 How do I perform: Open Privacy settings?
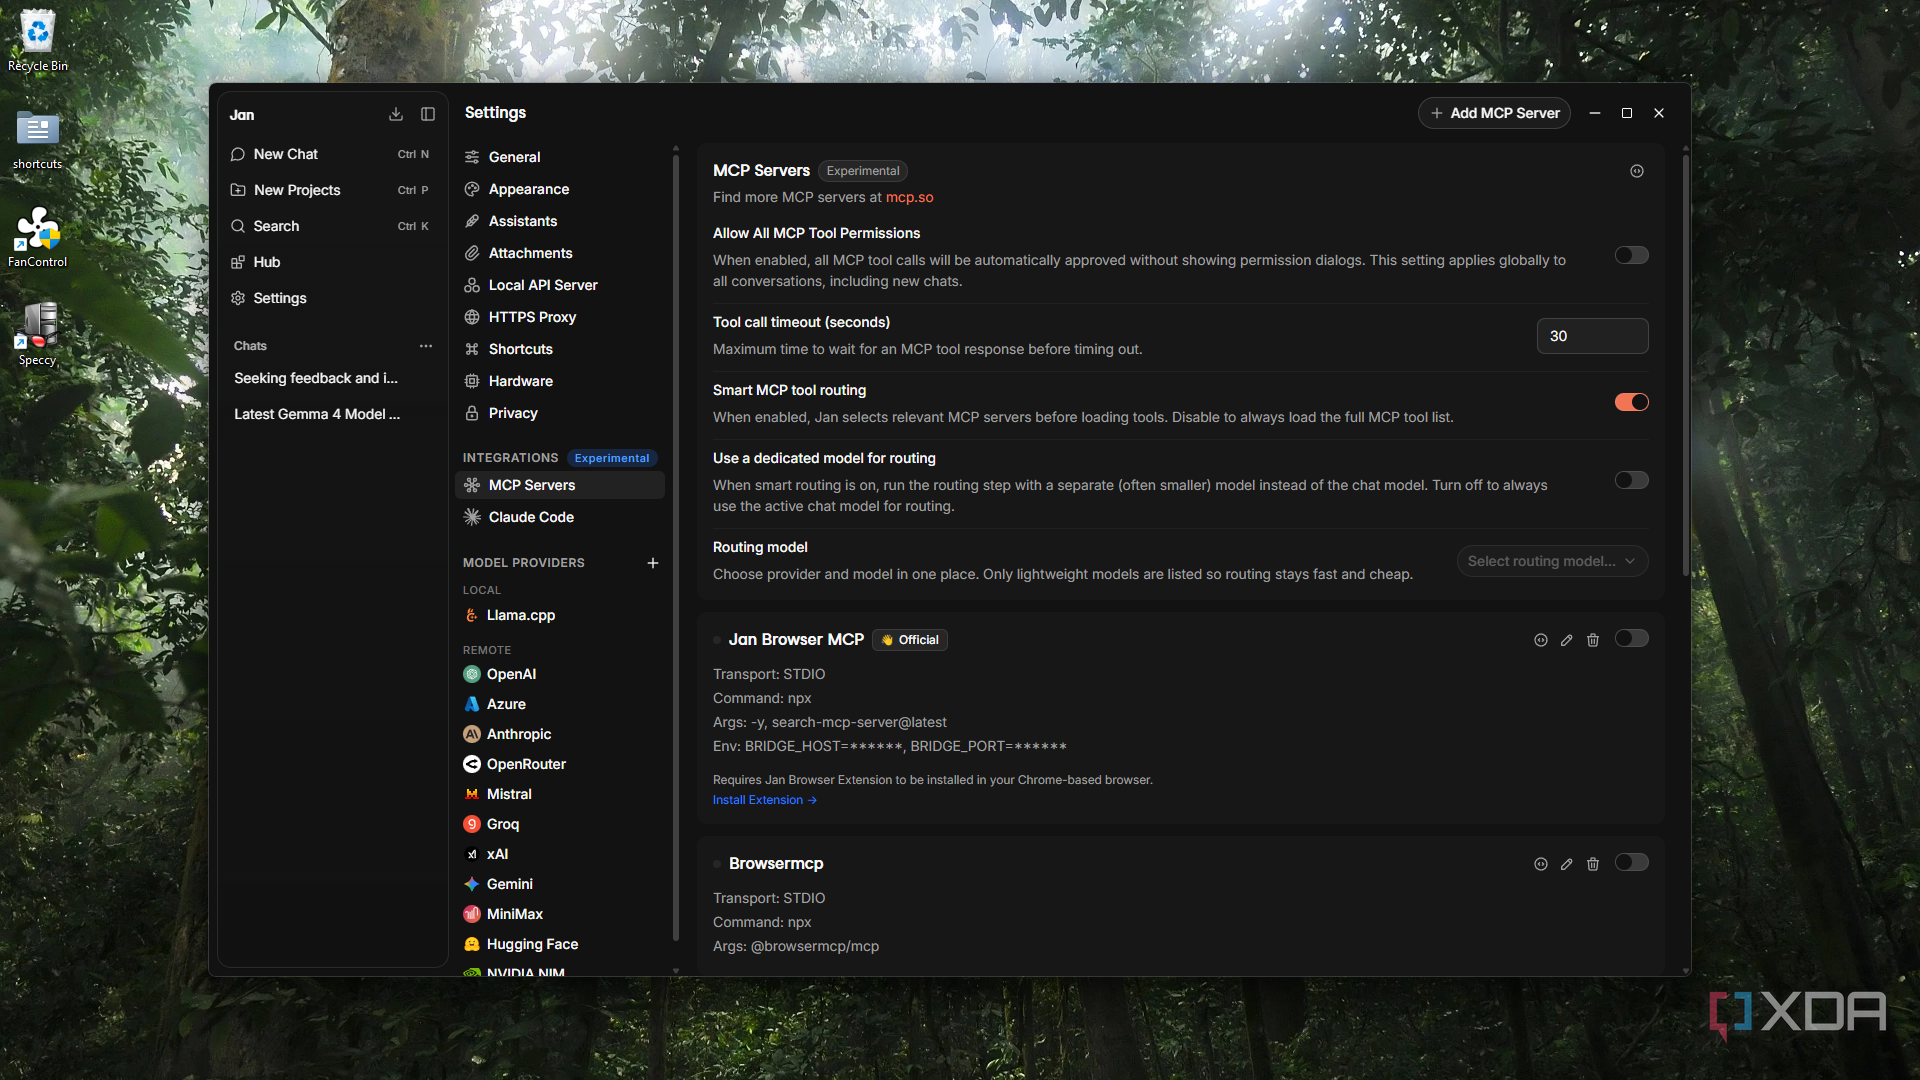coord(560,413)
